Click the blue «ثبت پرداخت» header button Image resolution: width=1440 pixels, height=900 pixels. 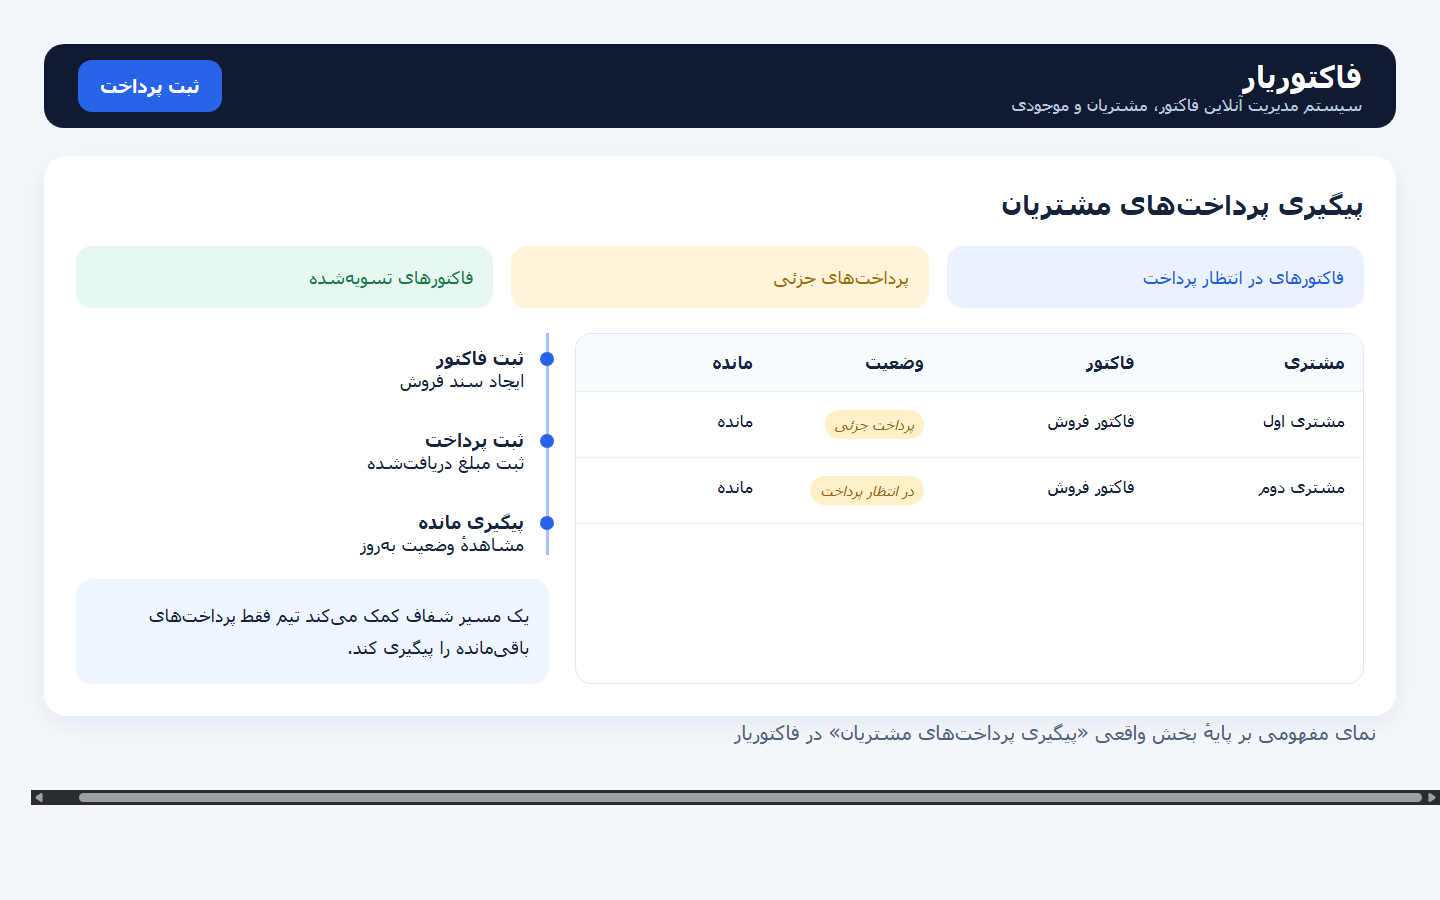click(x=150, y=86)
